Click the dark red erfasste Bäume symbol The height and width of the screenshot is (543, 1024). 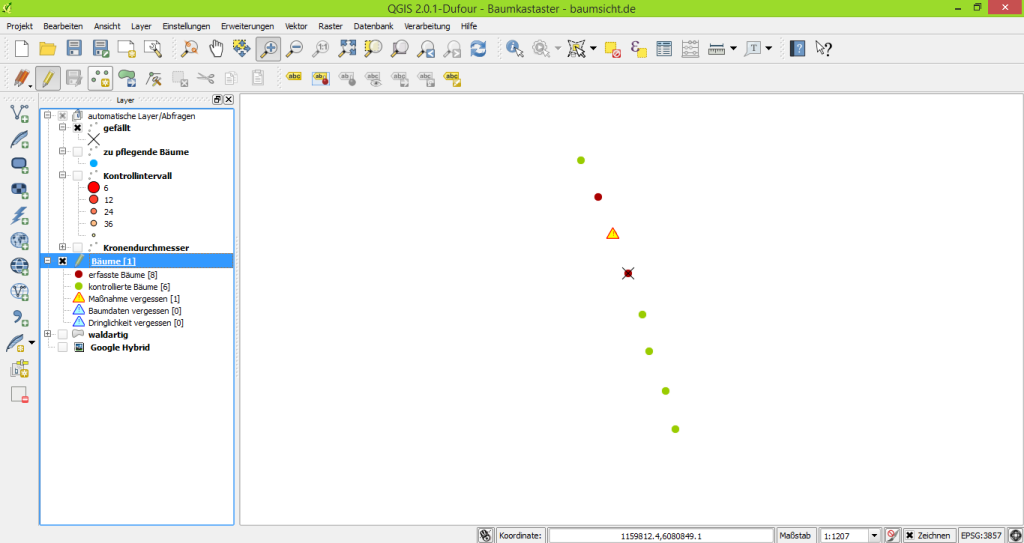[x=78, y=274]
